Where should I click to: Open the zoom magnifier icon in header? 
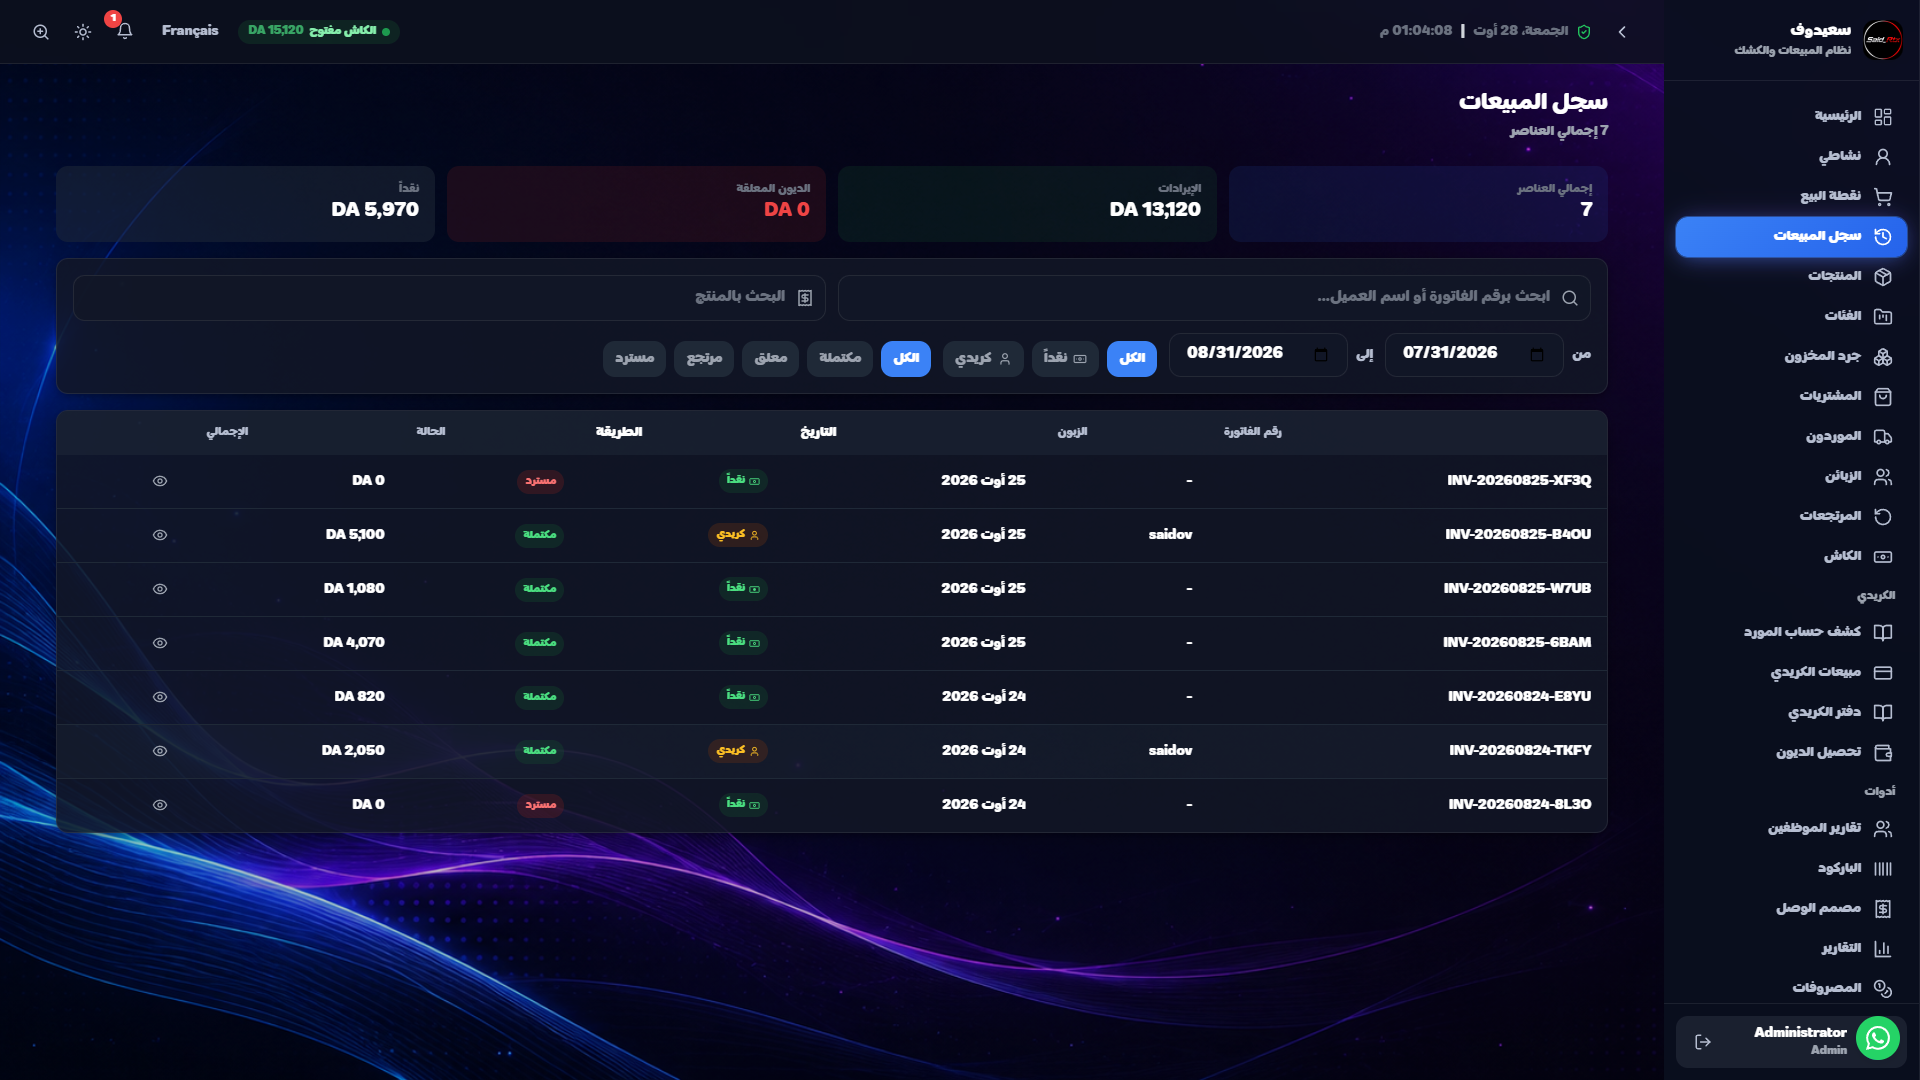click(41, 32)
